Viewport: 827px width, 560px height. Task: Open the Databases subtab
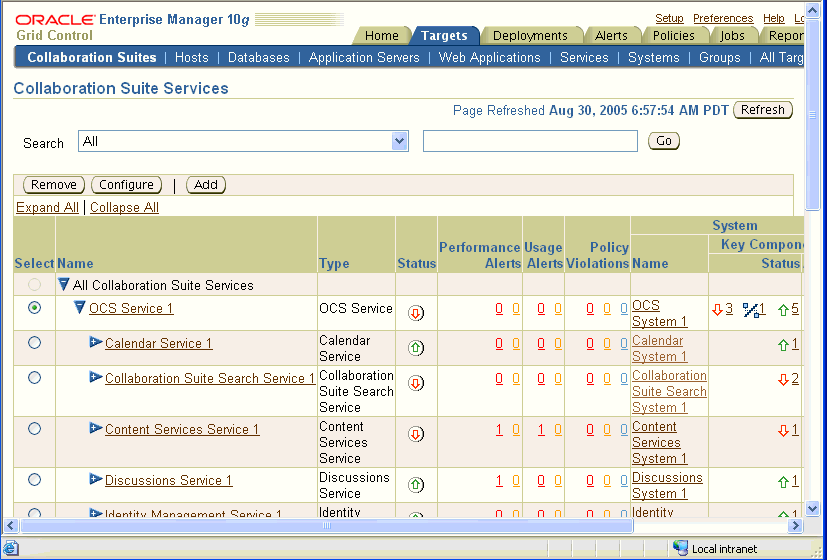click(x=258, y=57)
